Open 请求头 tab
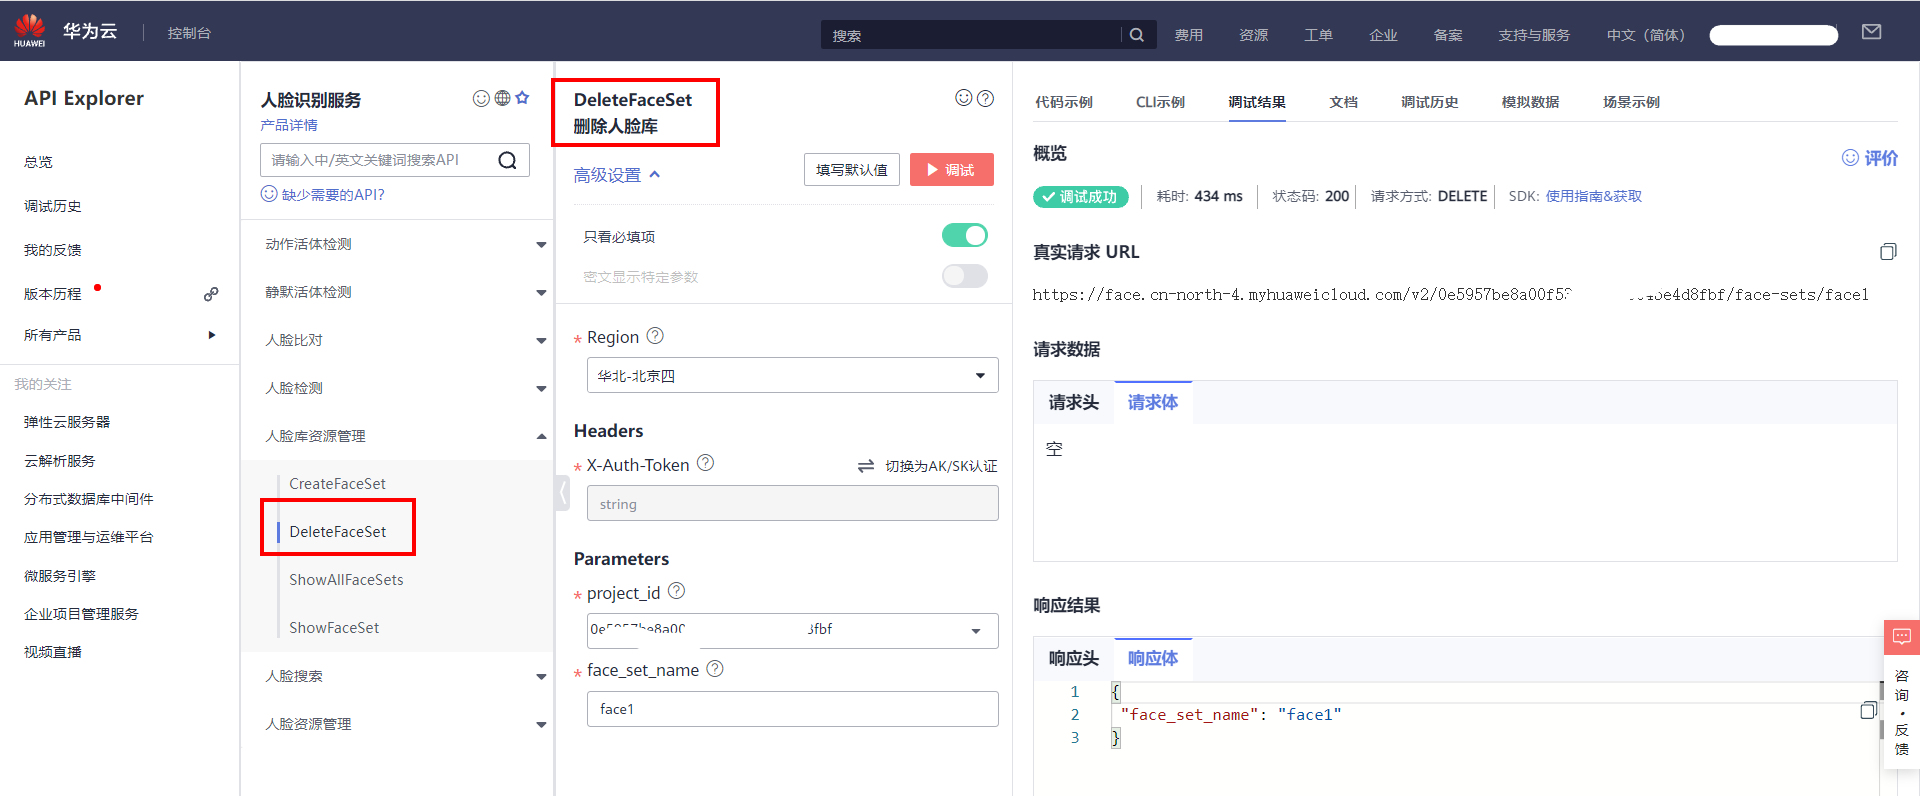 pos(1073,402)
